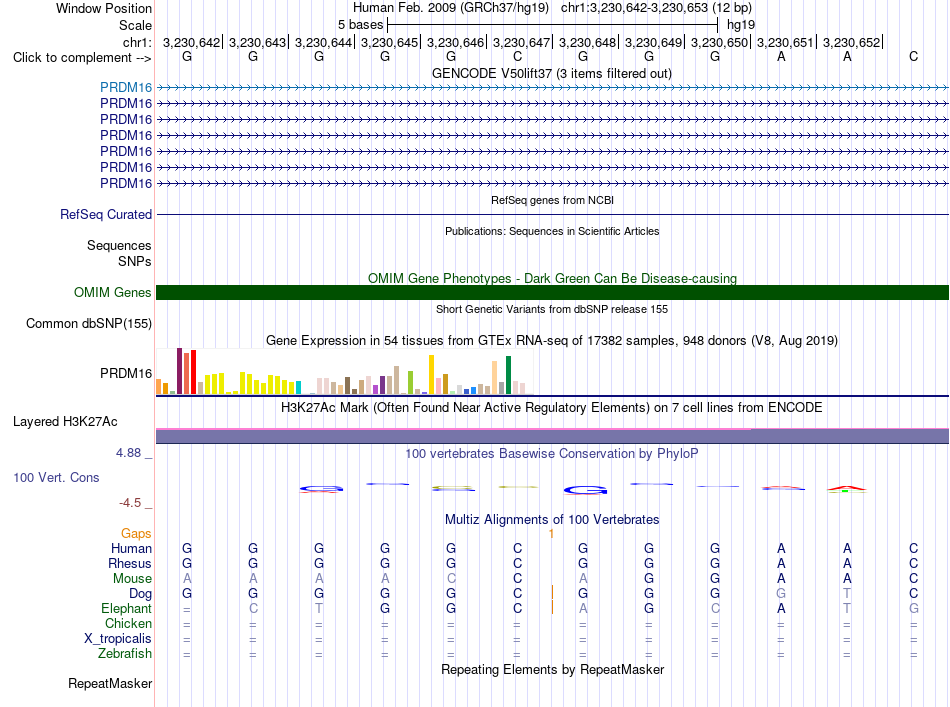Screen dimensions: 950x707
Task: Click the Elephant species label
Action: (127, 608)
